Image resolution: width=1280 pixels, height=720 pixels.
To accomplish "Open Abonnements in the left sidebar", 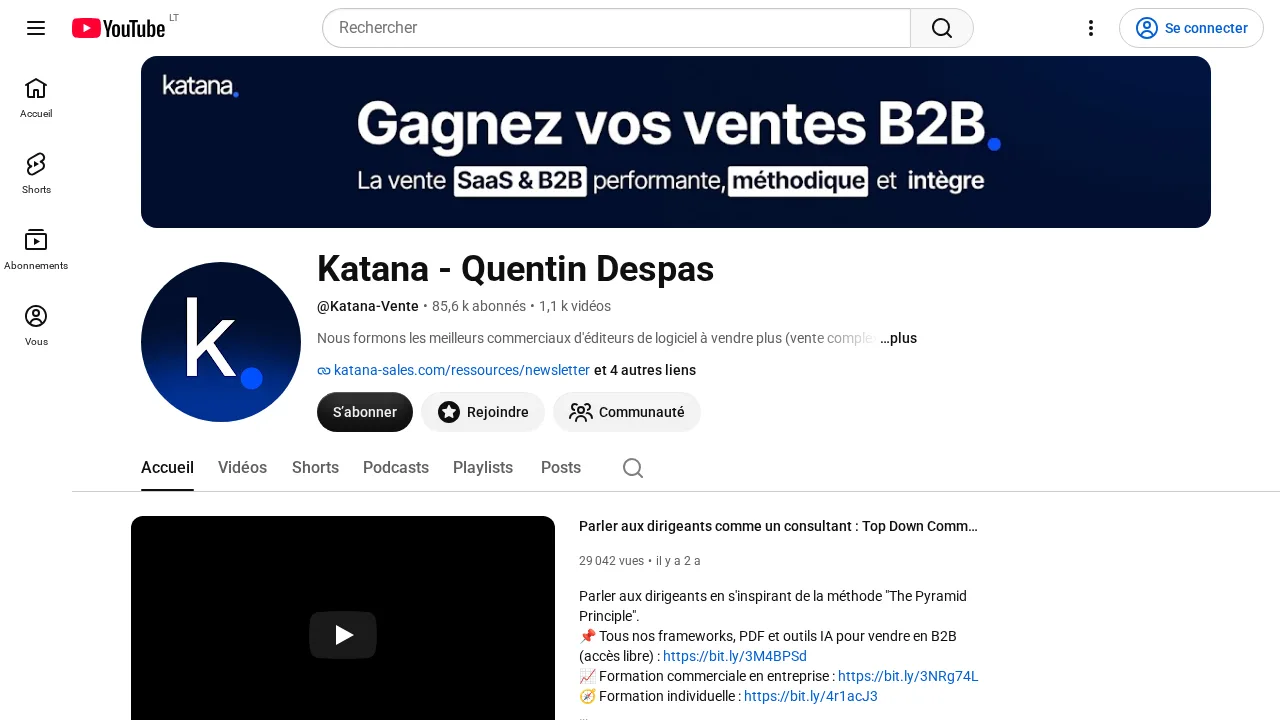I will coord(36,250).
